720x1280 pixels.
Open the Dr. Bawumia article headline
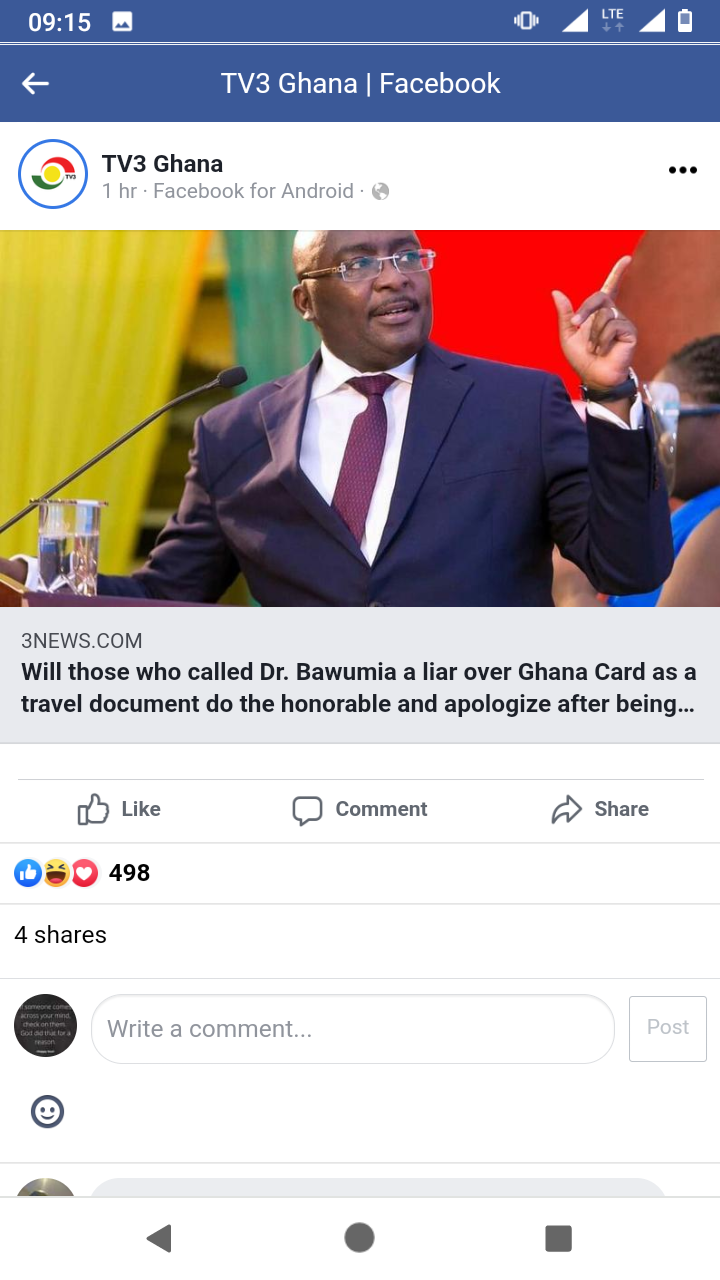click(x=359, y=688)
